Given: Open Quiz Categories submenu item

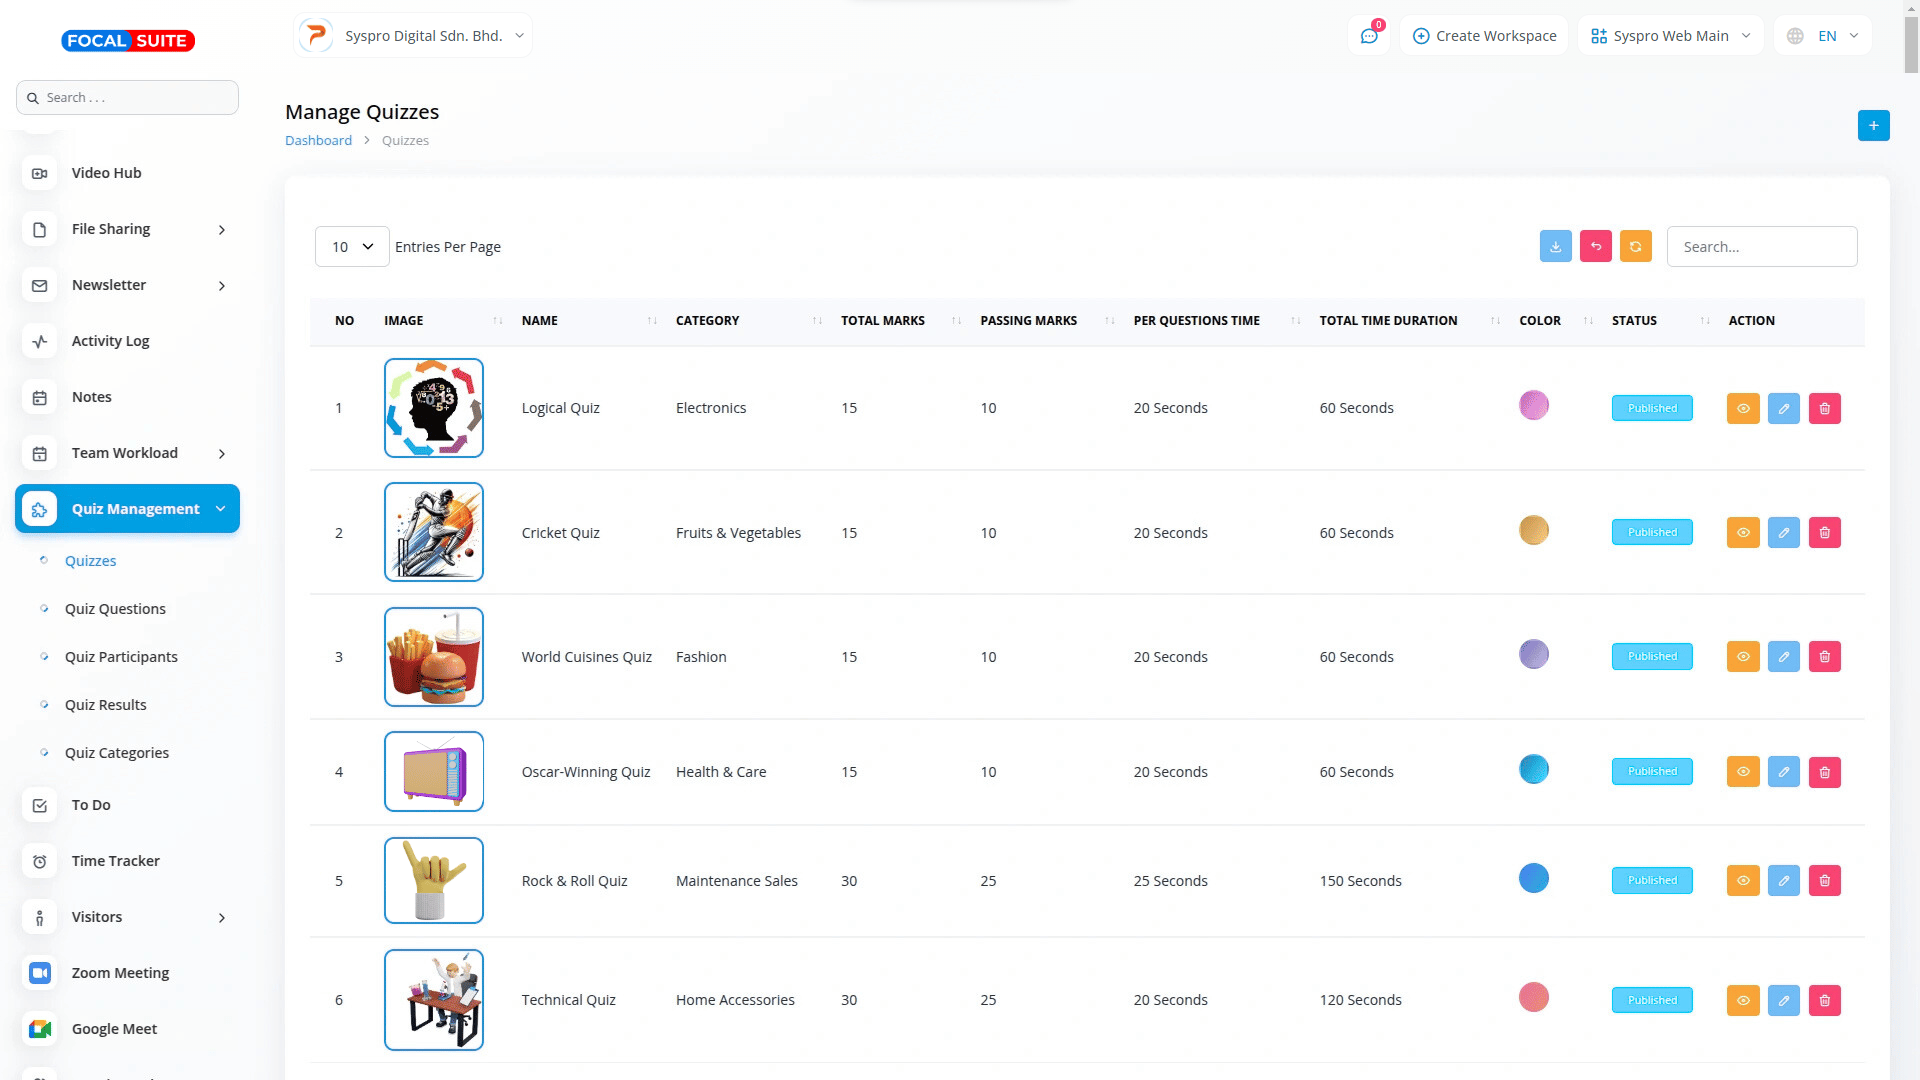Looking at the screenshot, I should coord(116,752).
